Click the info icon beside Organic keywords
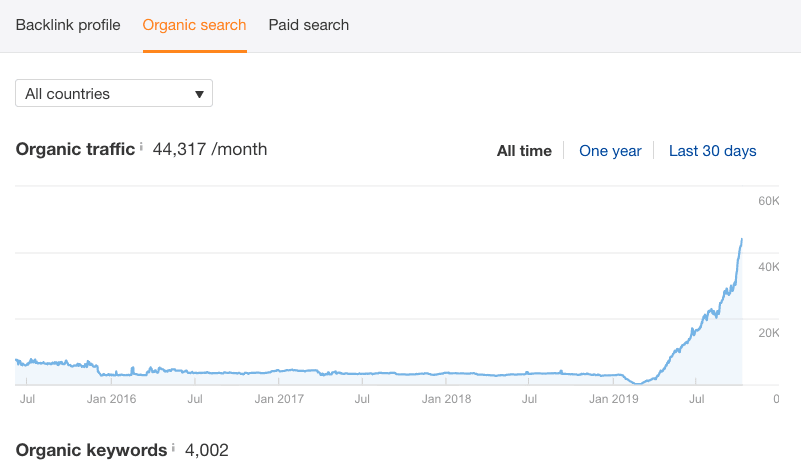 point(174,447)
